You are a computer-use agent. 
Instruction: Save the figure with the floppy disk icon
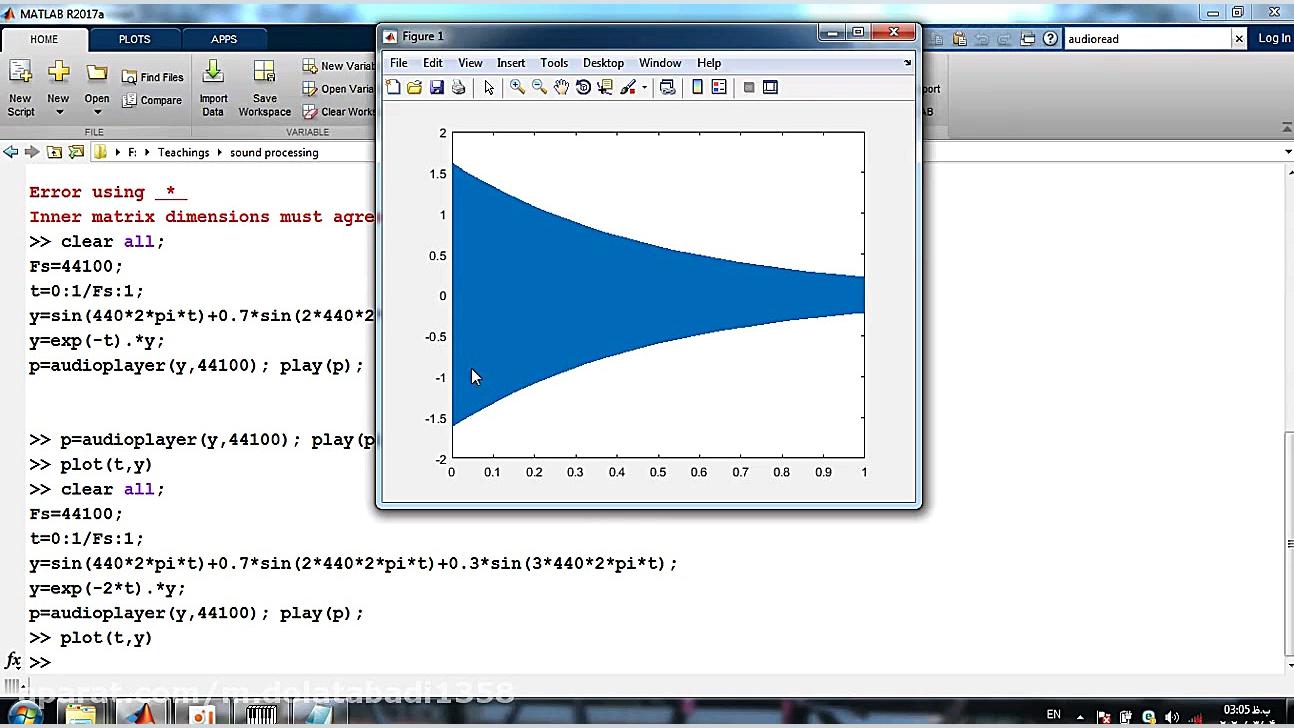click(436, 88)
